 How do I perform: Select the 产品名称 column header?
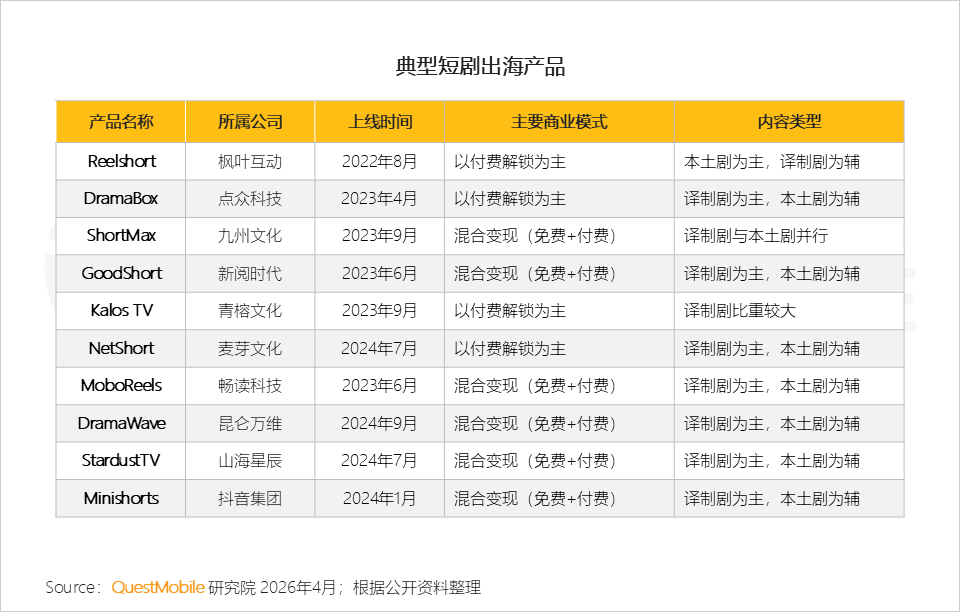pos(121,121)
